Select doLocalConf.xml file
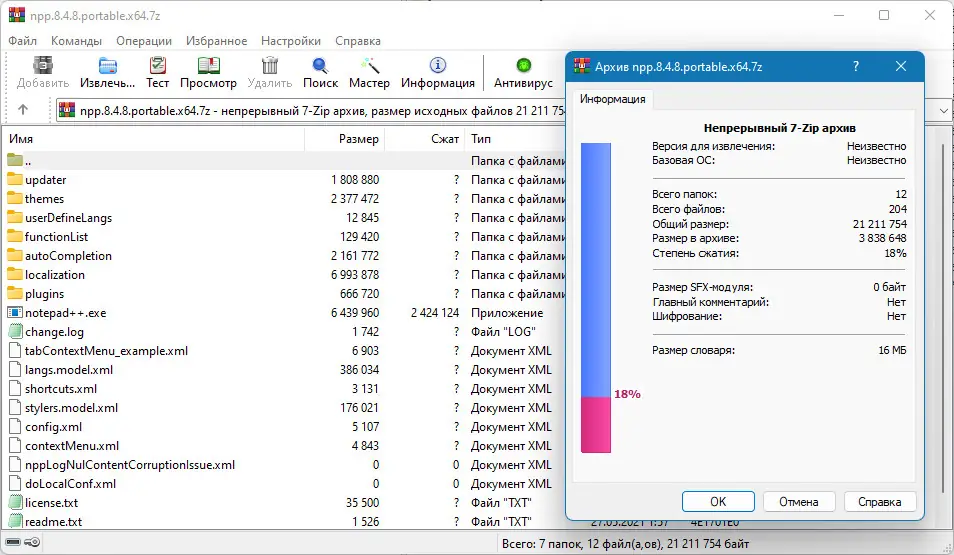Viewport: 954px width, 555px height. pos(284,484)
